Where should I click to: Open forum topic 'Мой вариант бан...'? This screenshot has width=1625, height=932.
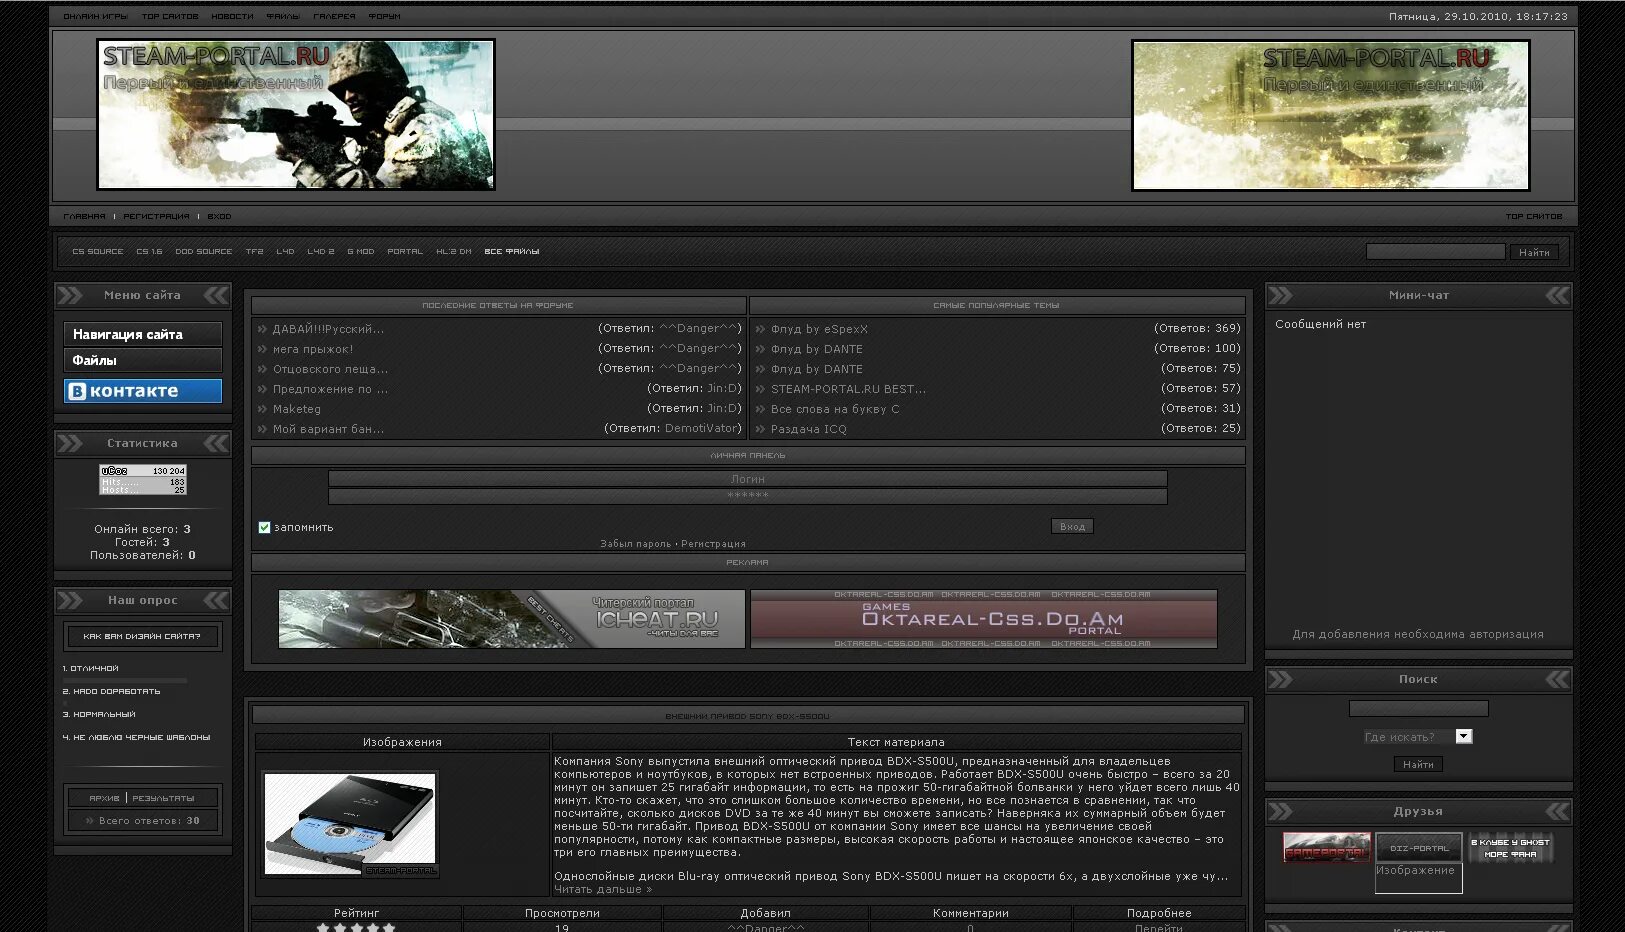328,429
